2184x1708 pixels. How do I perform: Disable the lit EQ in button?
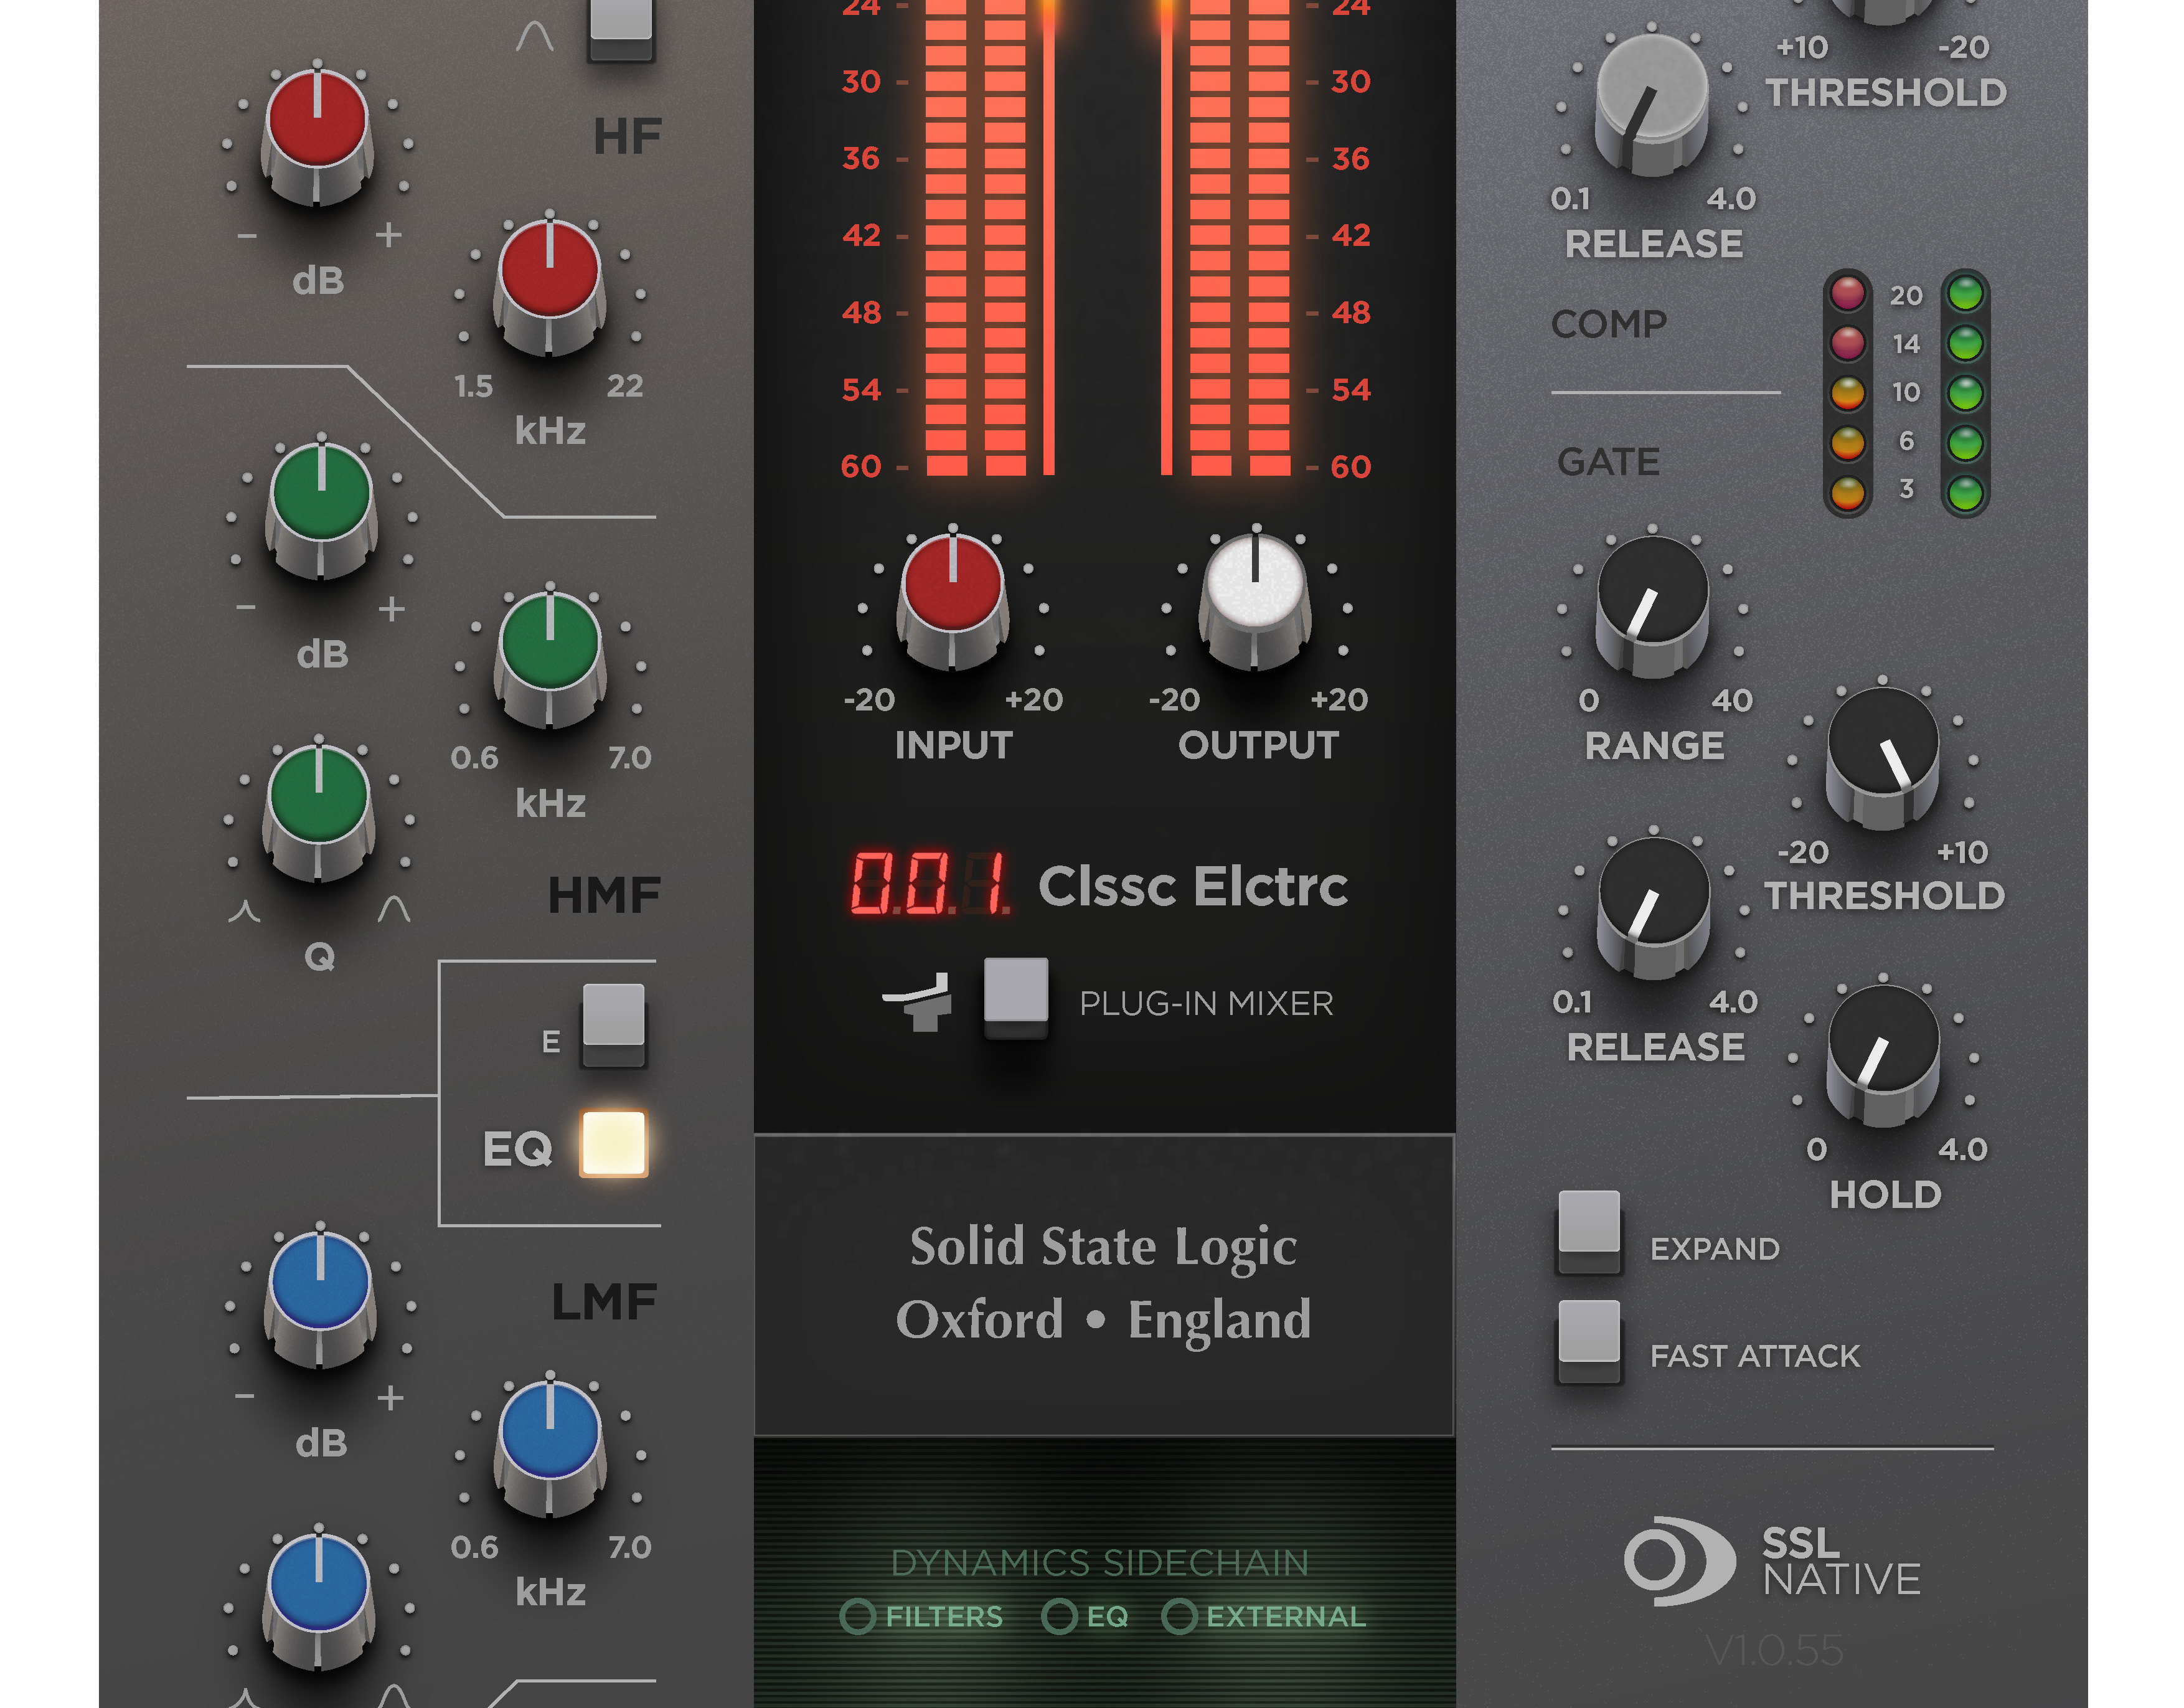click(614, 1143)
